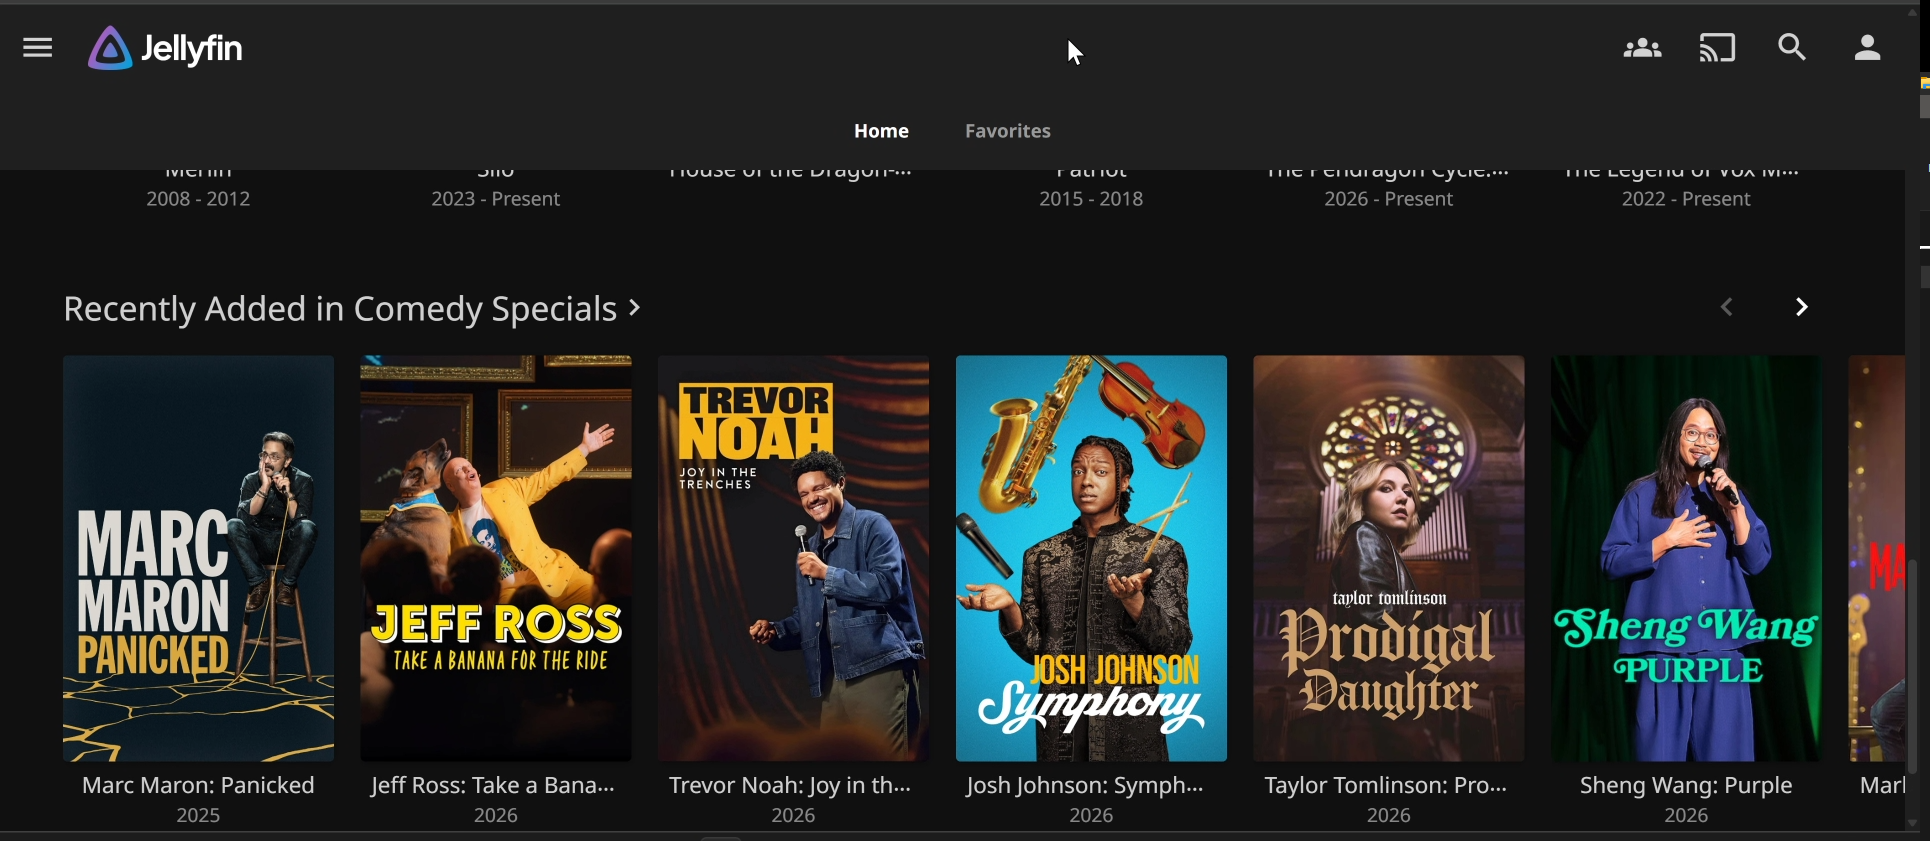This screenshot has width=1930, height=841.
Task: Click the 'Marc Maron: Panicked' title text
Action: click(198, 786)
